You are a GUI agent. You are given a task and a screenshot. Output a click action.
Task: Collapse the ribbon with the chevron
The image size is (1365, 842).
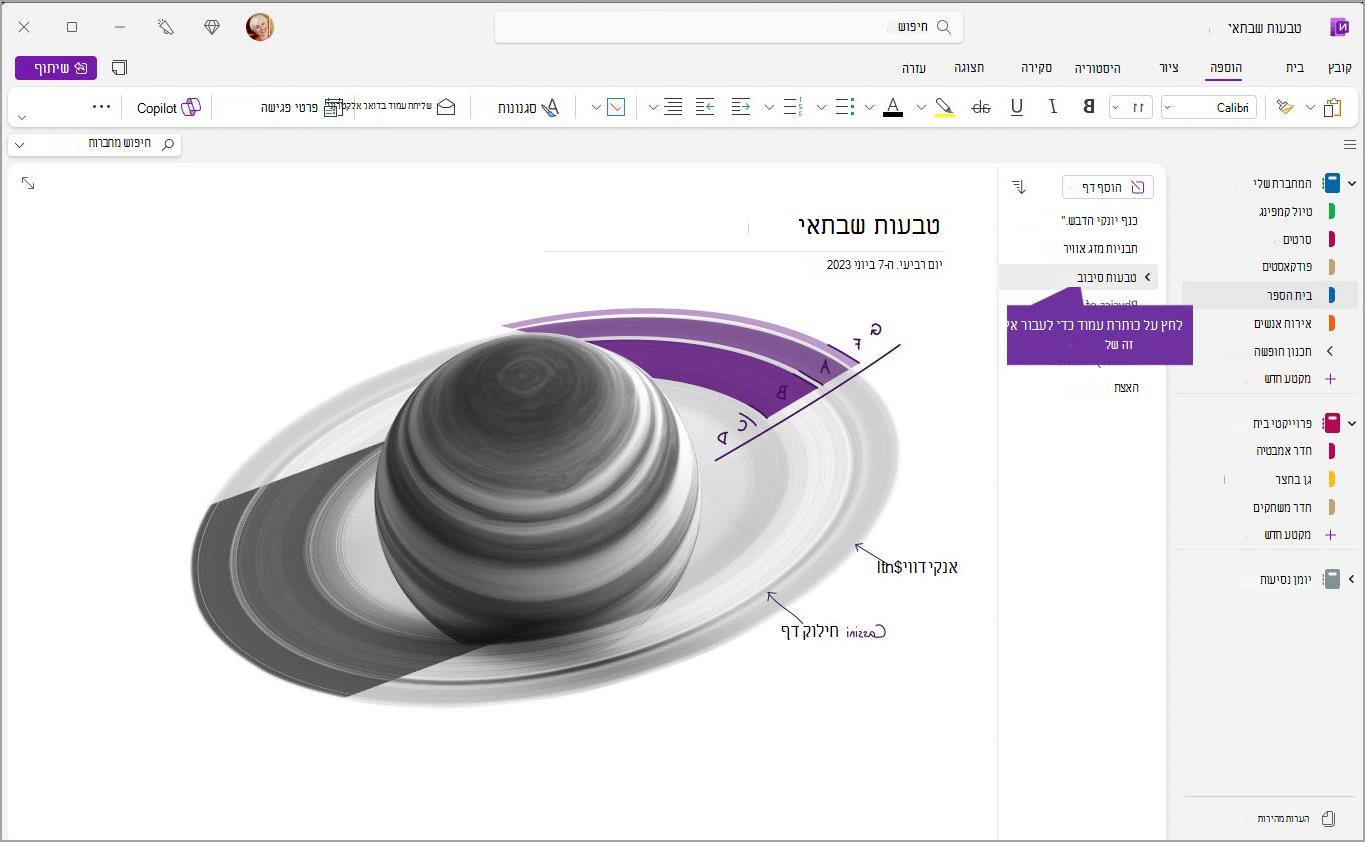point(22,117)
